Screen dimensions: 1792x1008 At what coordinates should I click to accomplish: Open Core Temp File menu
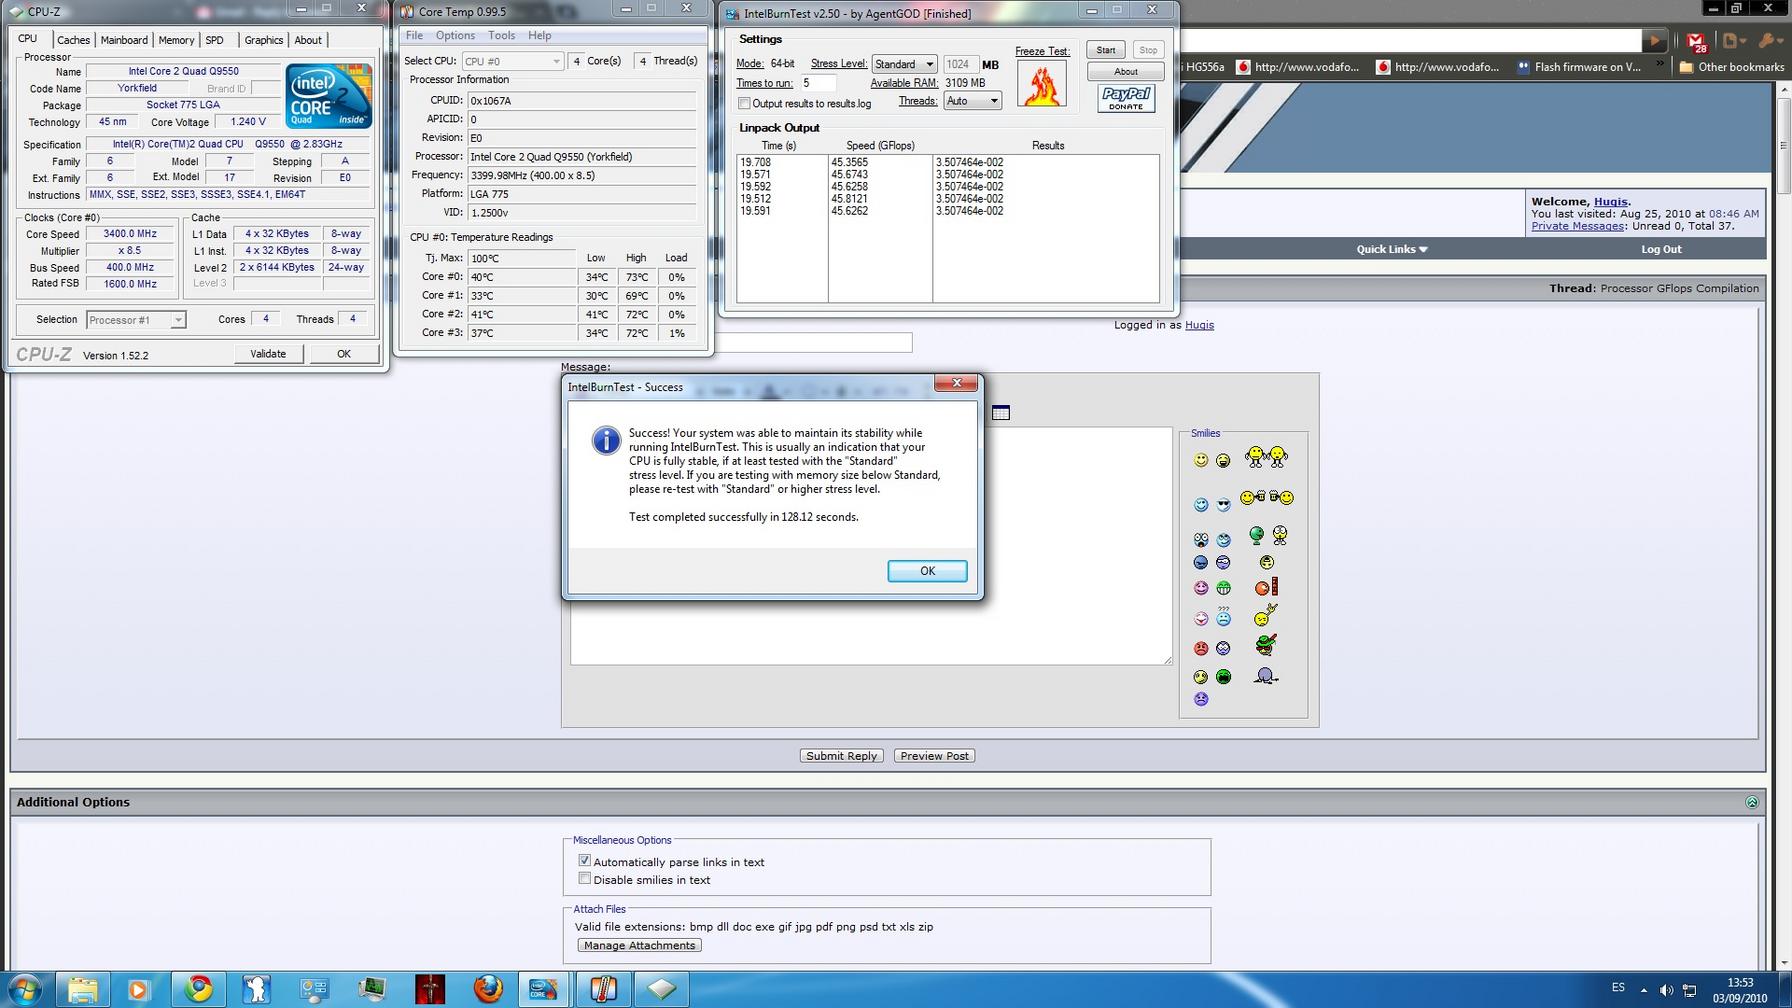point(414,35)
